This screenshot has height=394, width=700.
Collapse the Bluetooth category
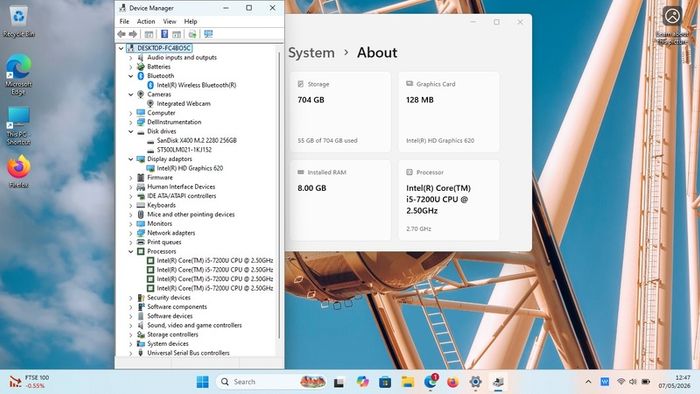tap(131, 76)
